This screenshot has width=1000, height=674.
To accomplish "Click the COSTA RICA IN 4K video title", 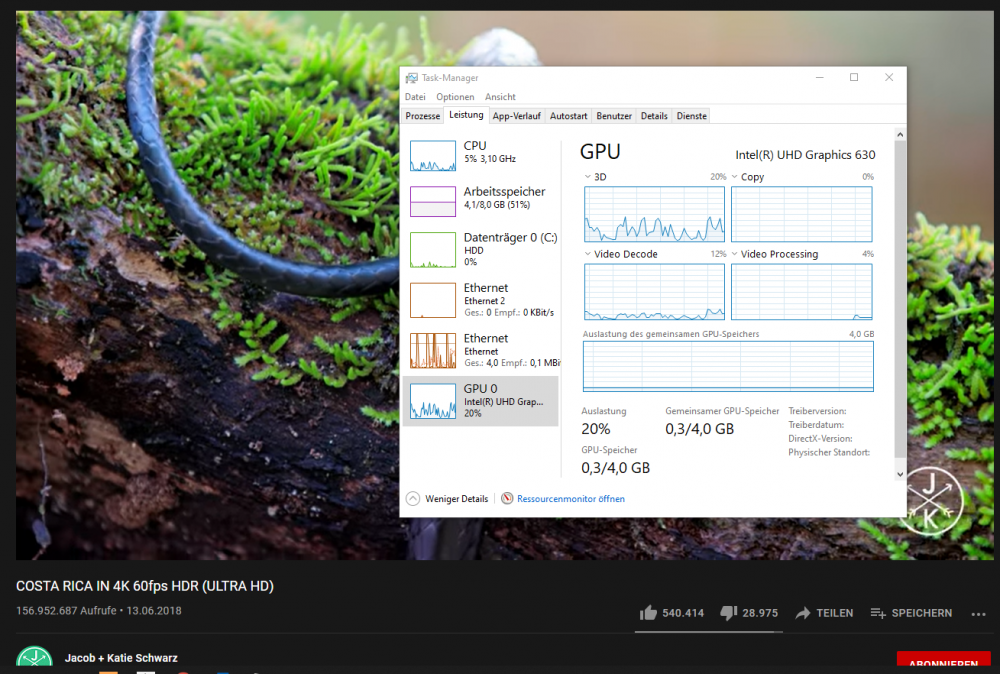I will tap(145, 586).
